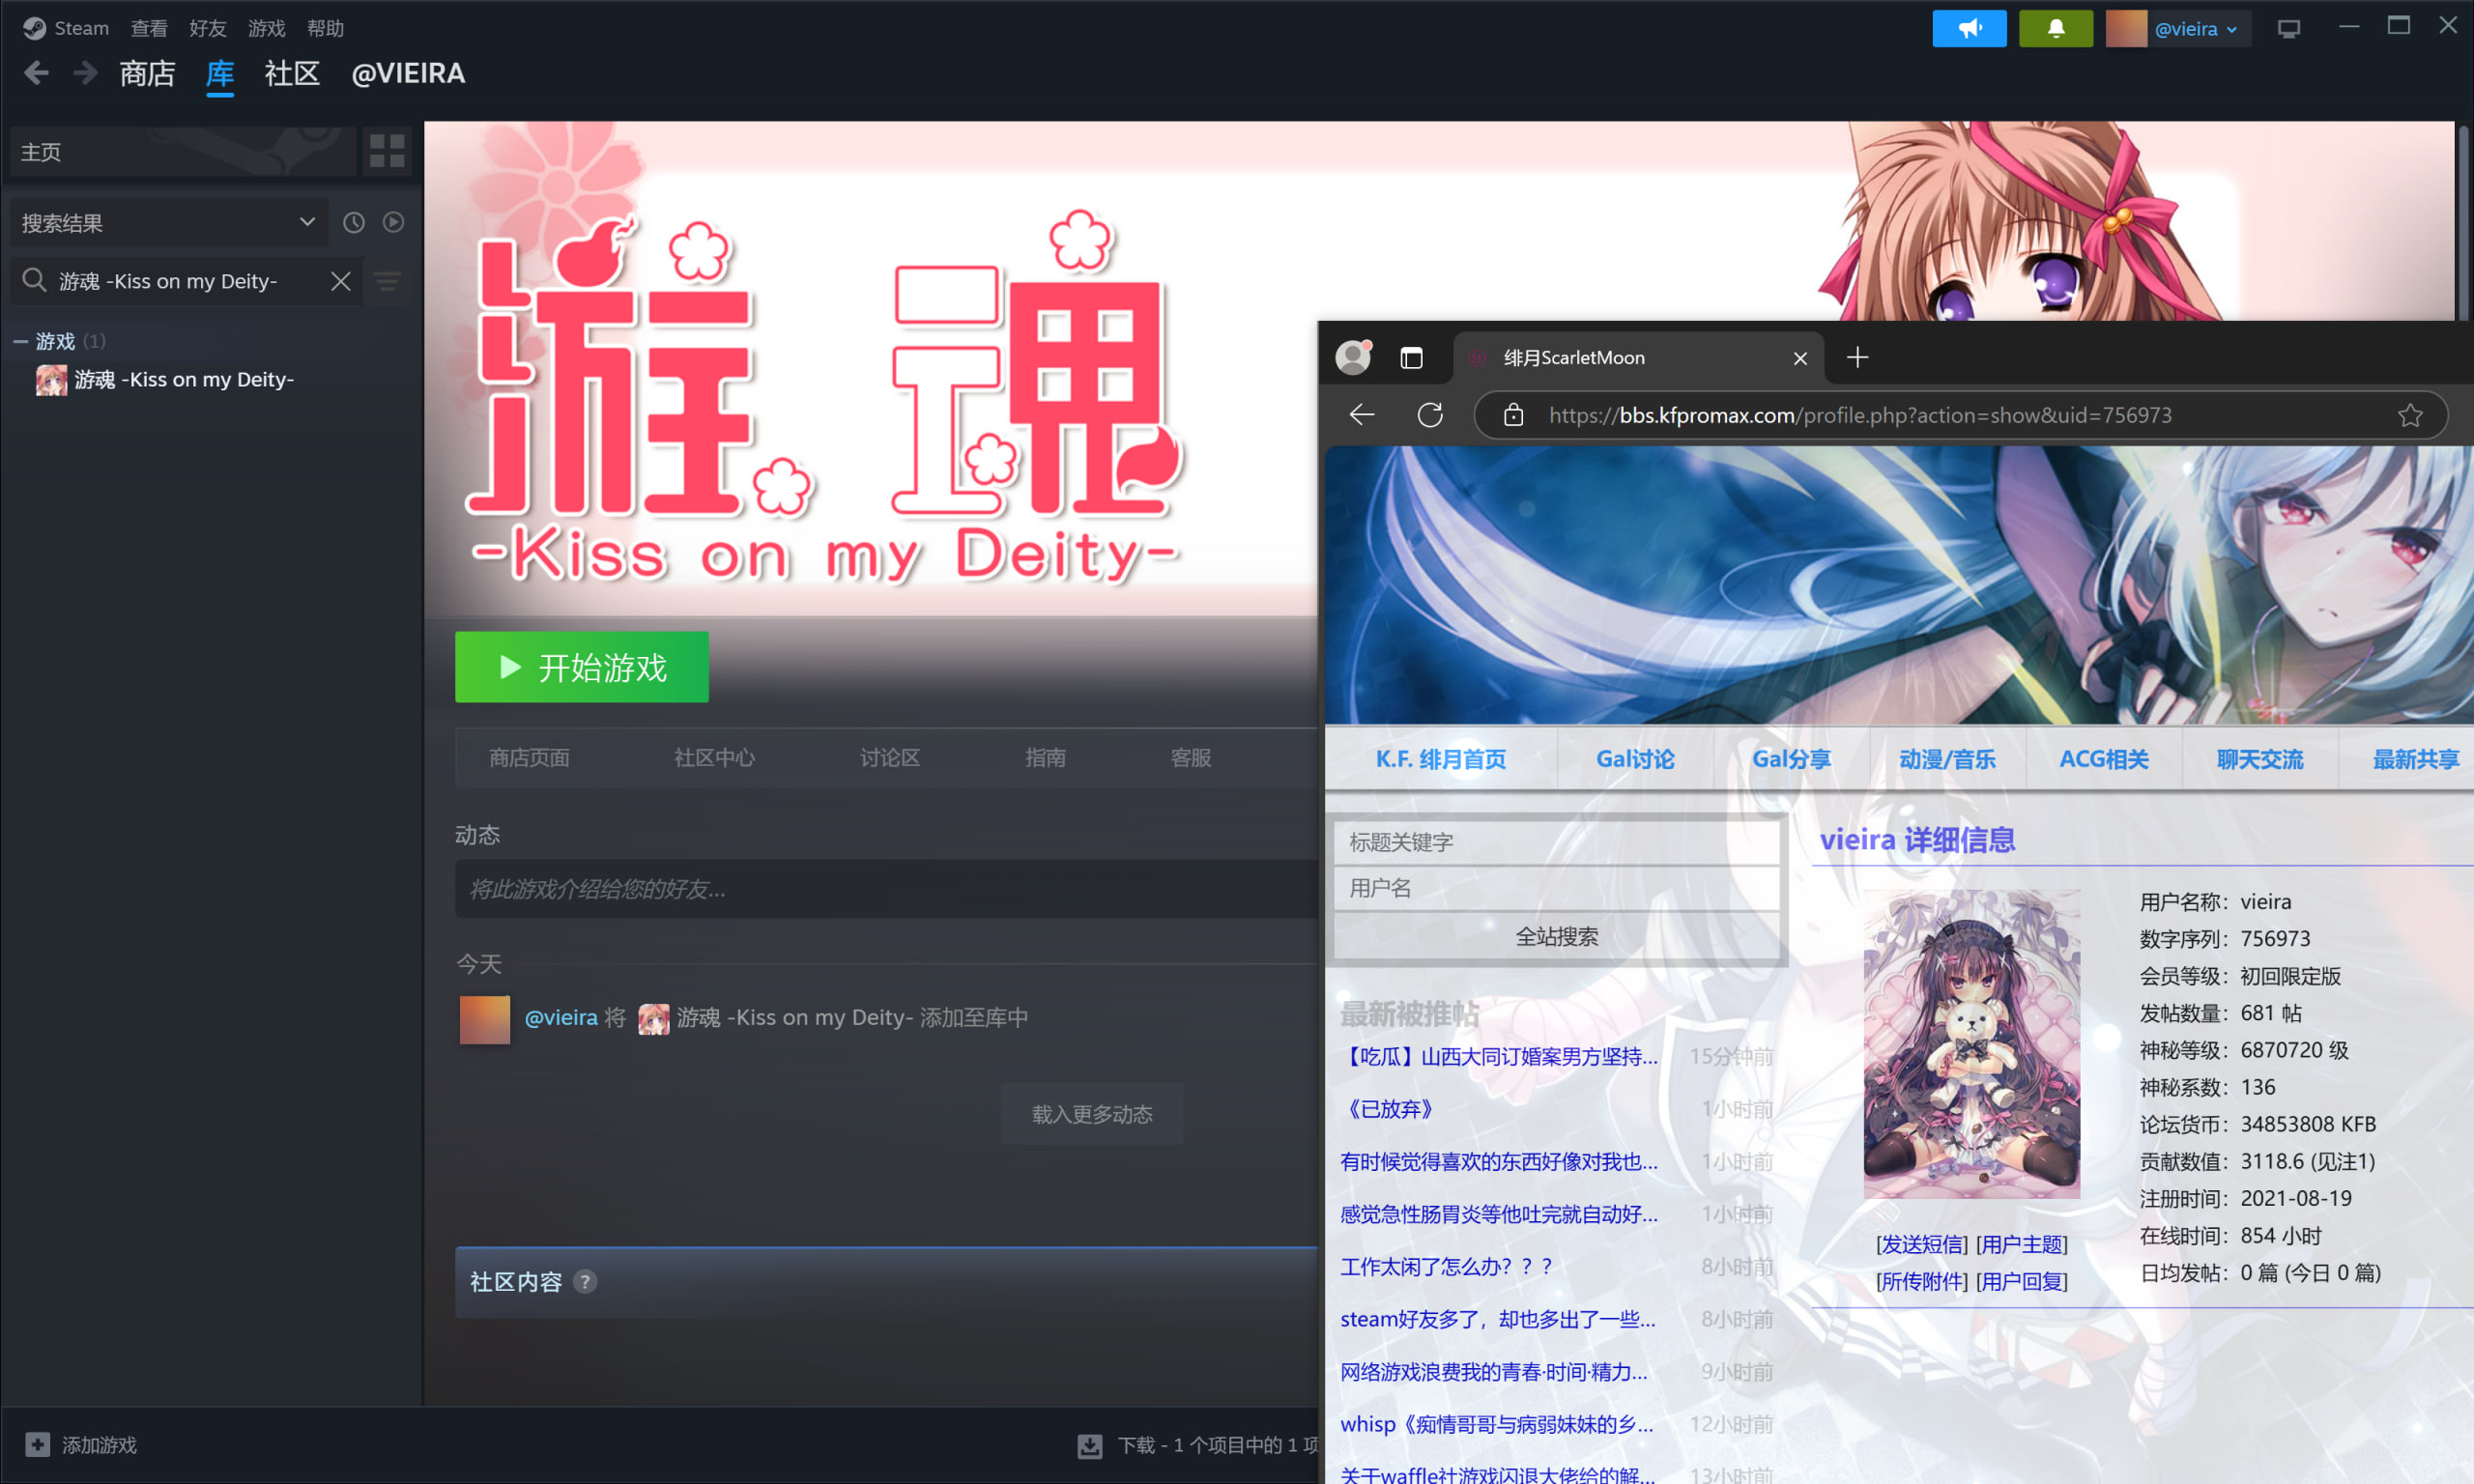This screenshot has width=2474, height=1484.
Task: Go to the 商店 tab
Action: tap(147, 73)
